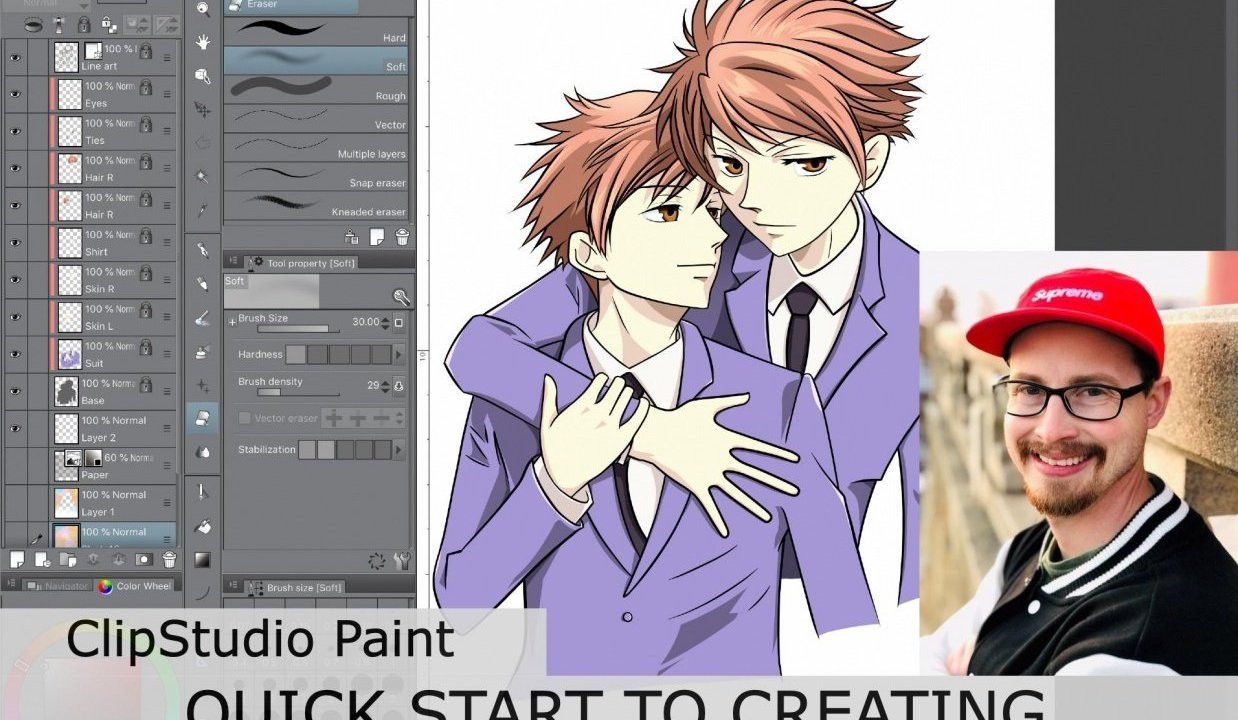1238x720 pixels.
Task: Create a new raster layer
Action: 17,559
